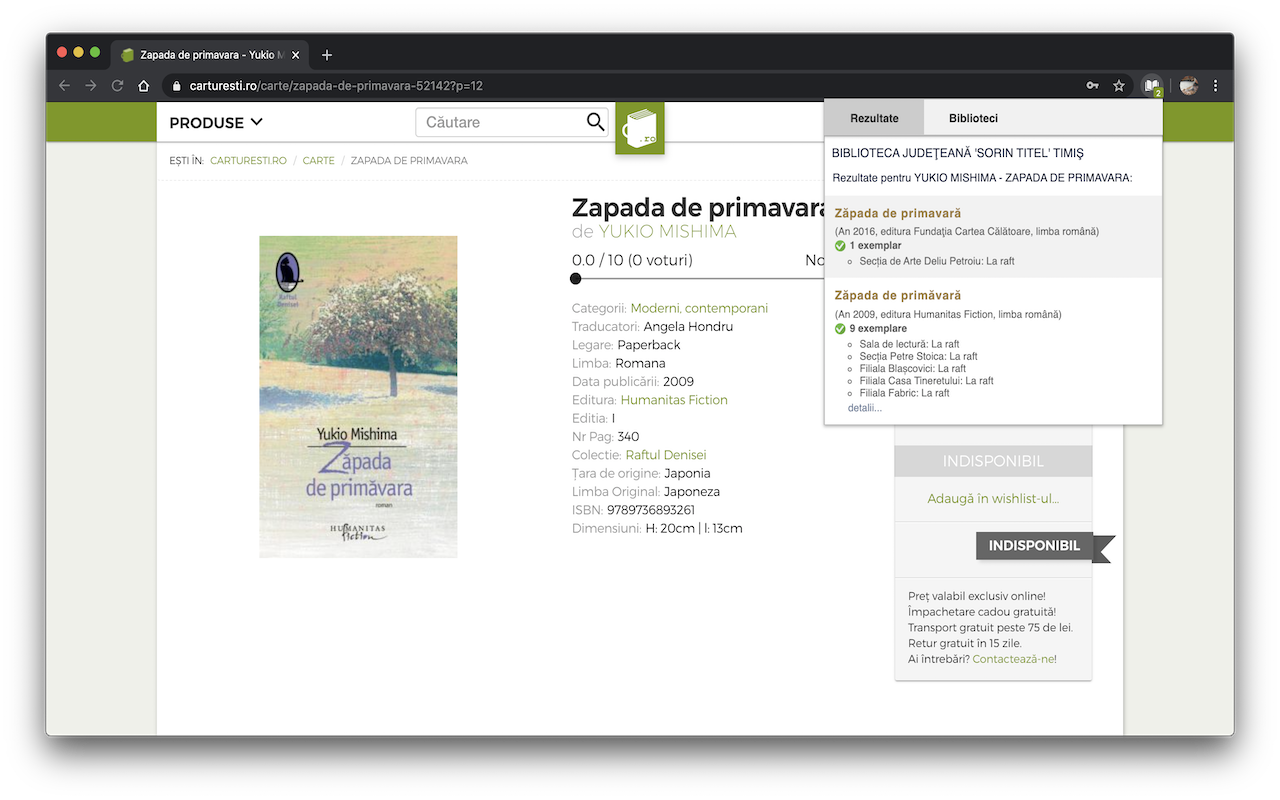
Task: Open the Chrome profile avatar
Action: point(1189,86)
